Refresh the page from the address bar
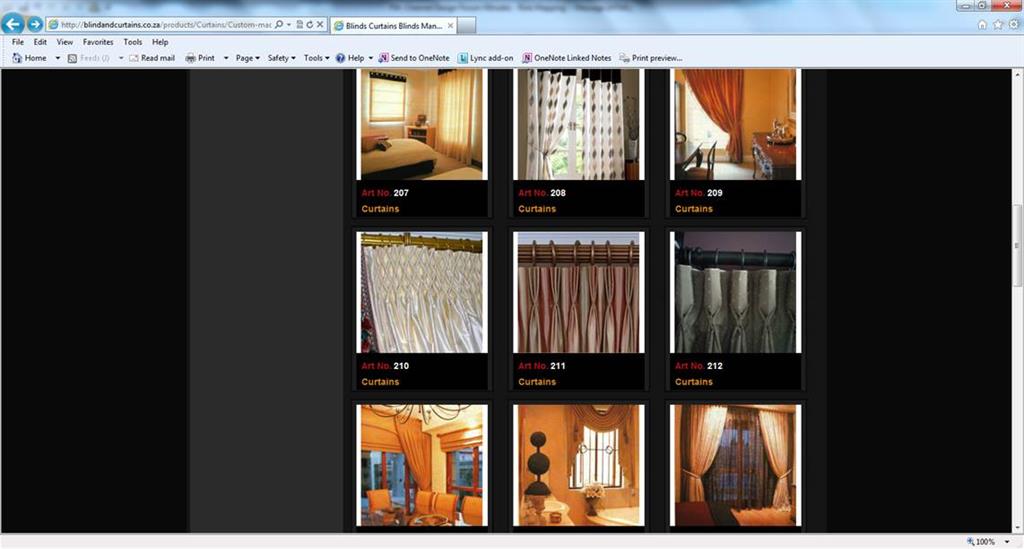Screen dimensions: 1024x549 click(310, 25)
